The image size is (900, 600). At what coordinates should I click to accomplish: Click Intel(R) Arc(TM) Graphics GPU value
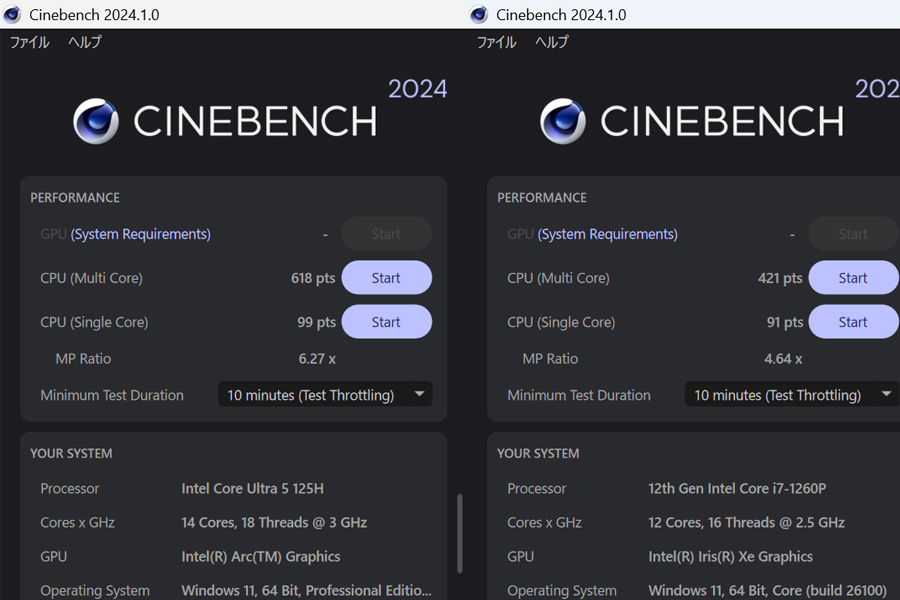pyautogui.click(x=261, y=556)
